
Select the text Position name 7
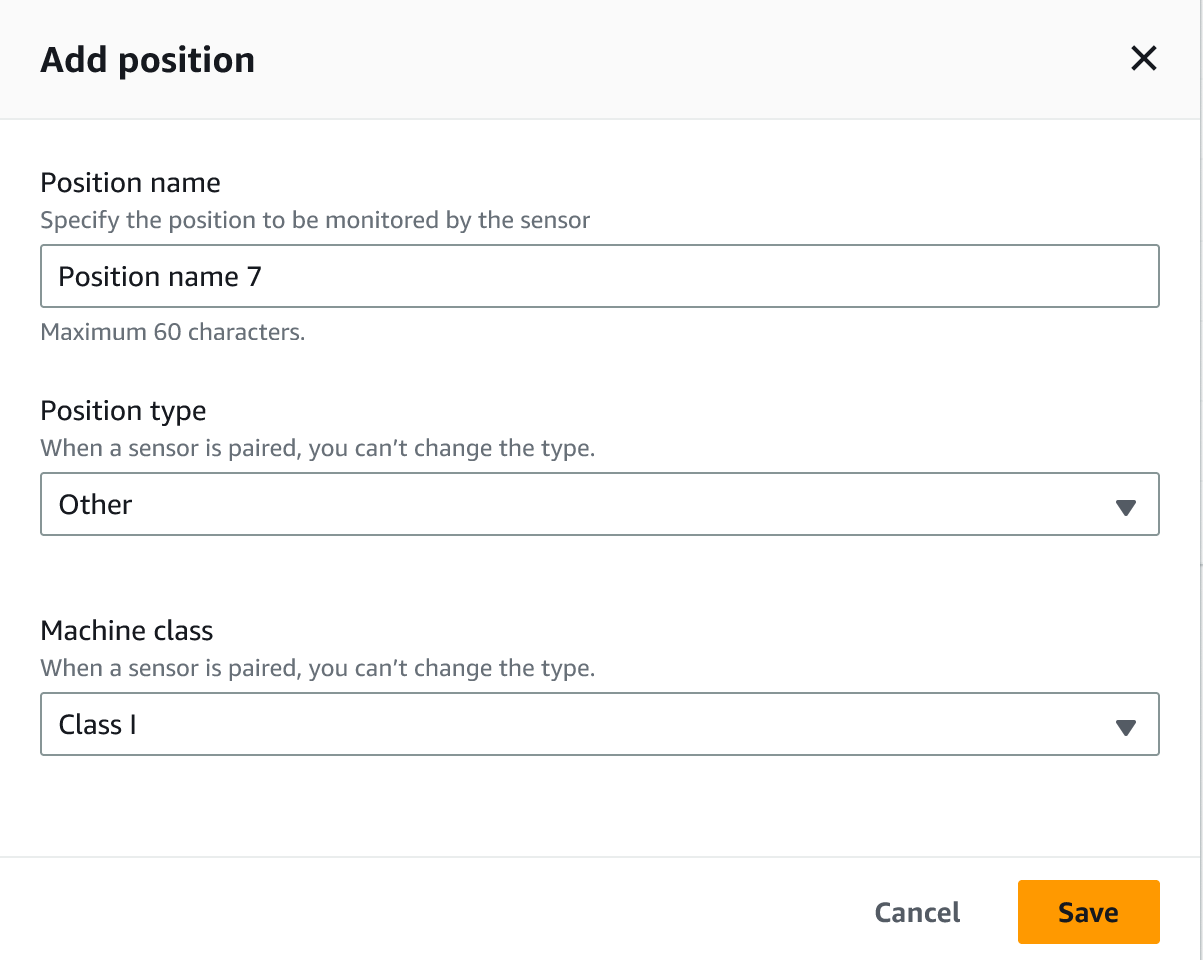pos(160,276)
